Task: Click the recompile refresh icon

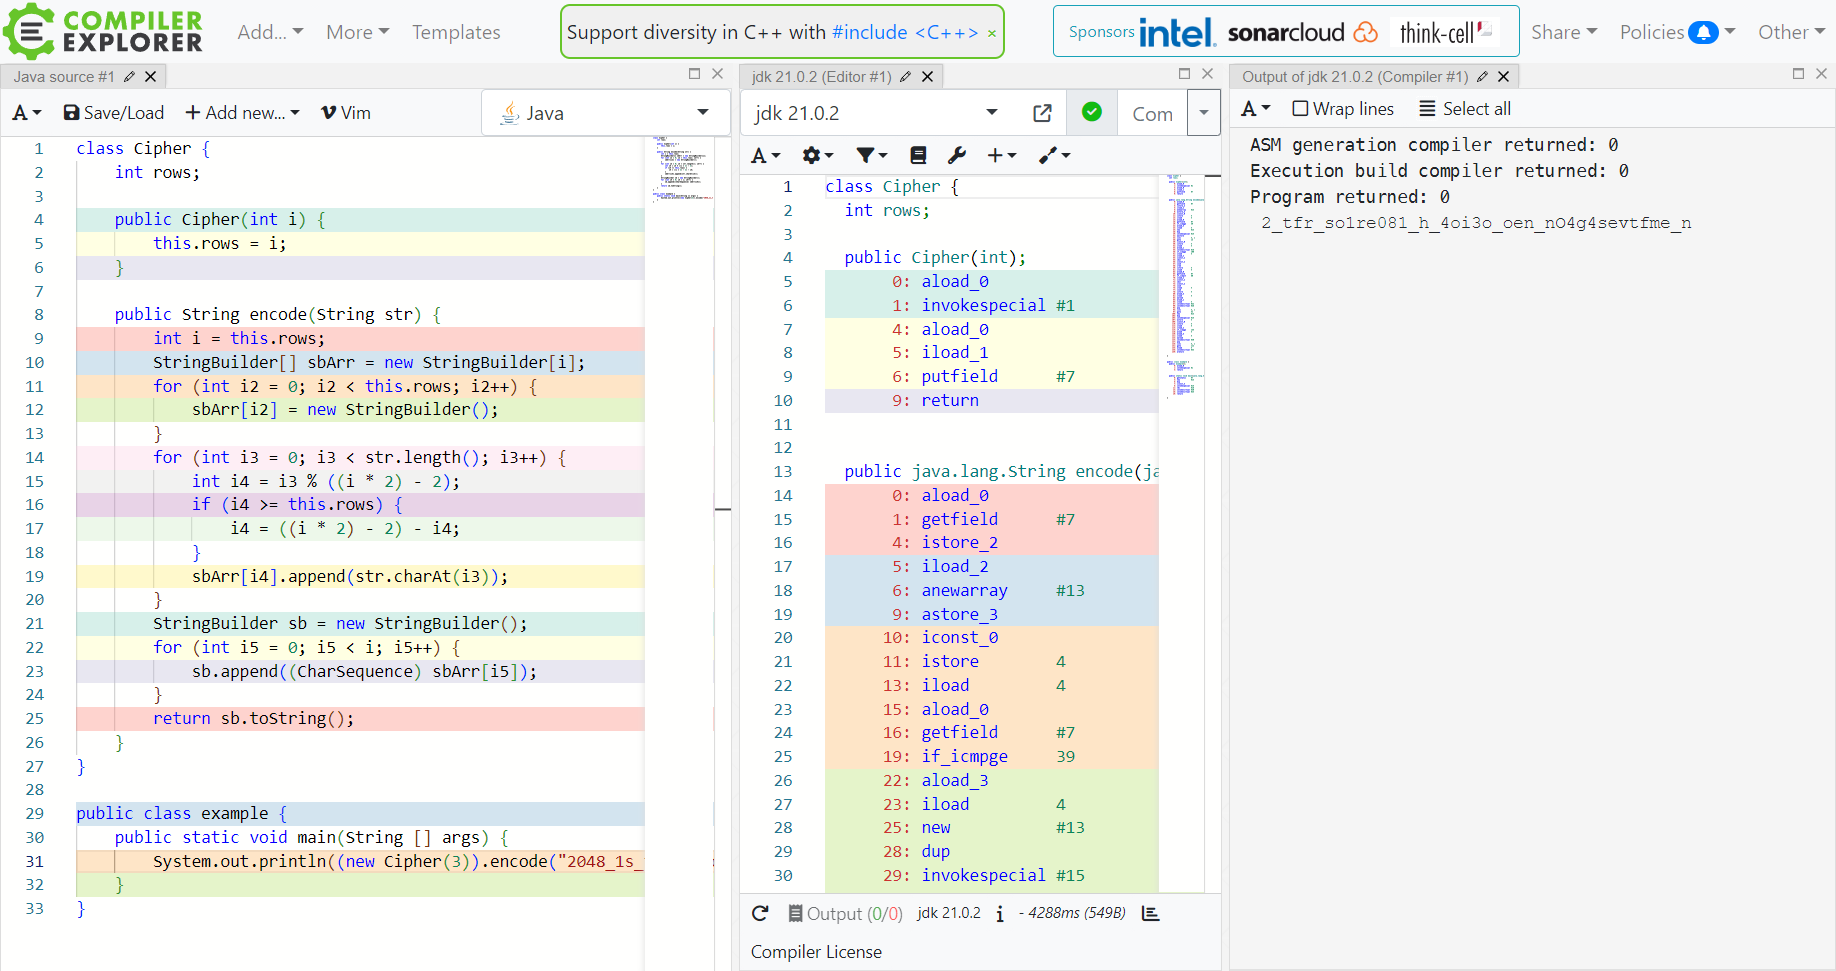Action: click(760, 913)
